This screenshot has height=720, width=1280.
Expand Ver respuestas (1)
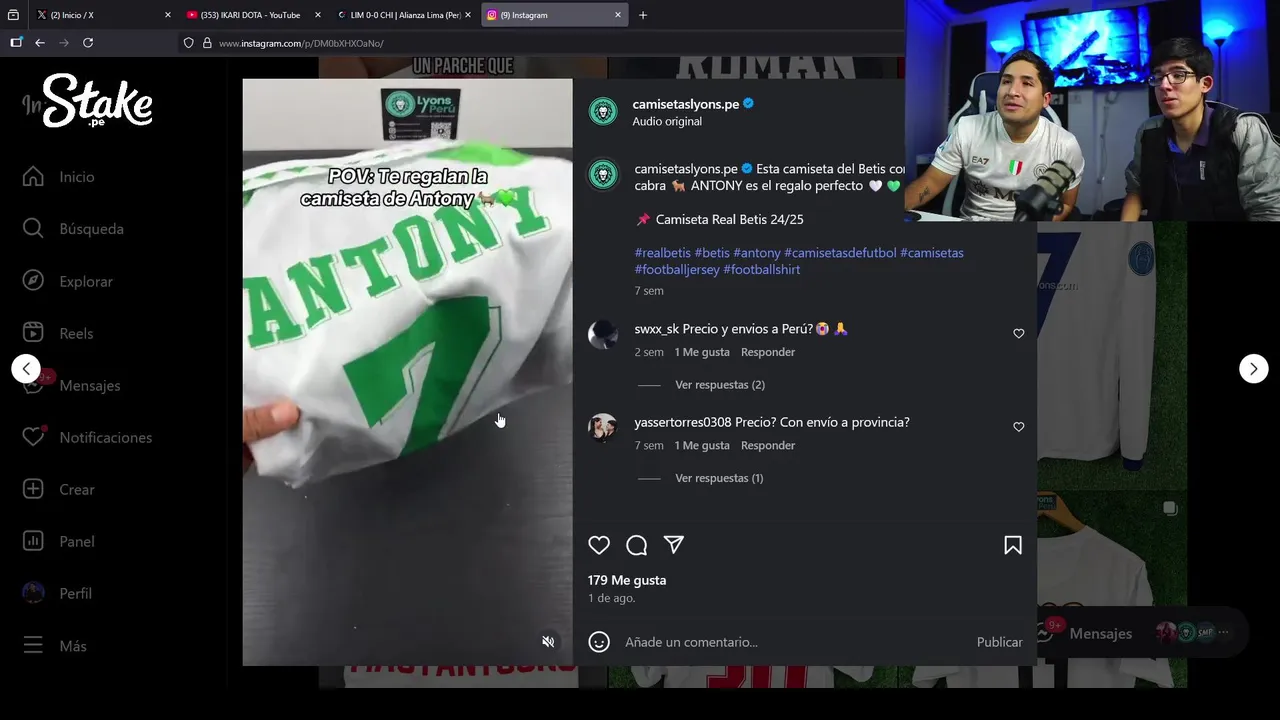coord(719,478)
